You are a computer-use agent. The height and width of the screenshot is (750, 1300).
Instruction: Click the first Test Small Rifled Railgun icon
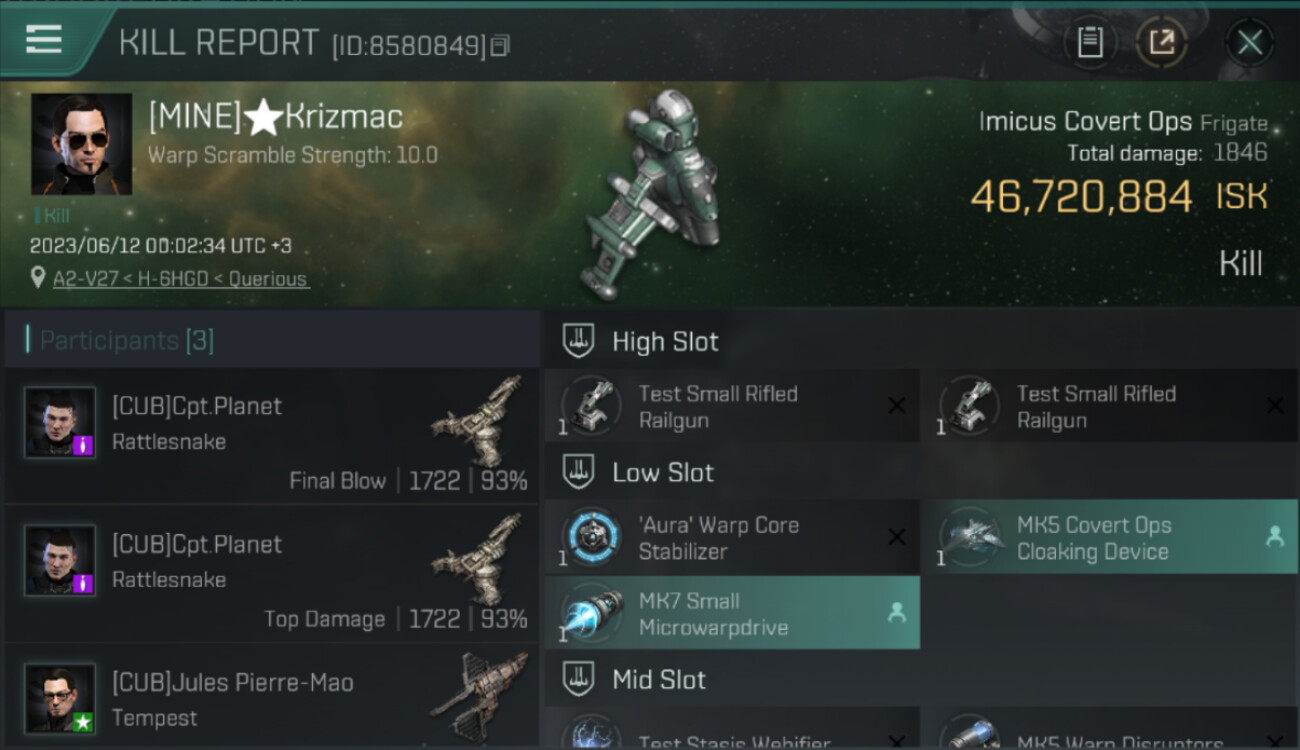point(591,406)
